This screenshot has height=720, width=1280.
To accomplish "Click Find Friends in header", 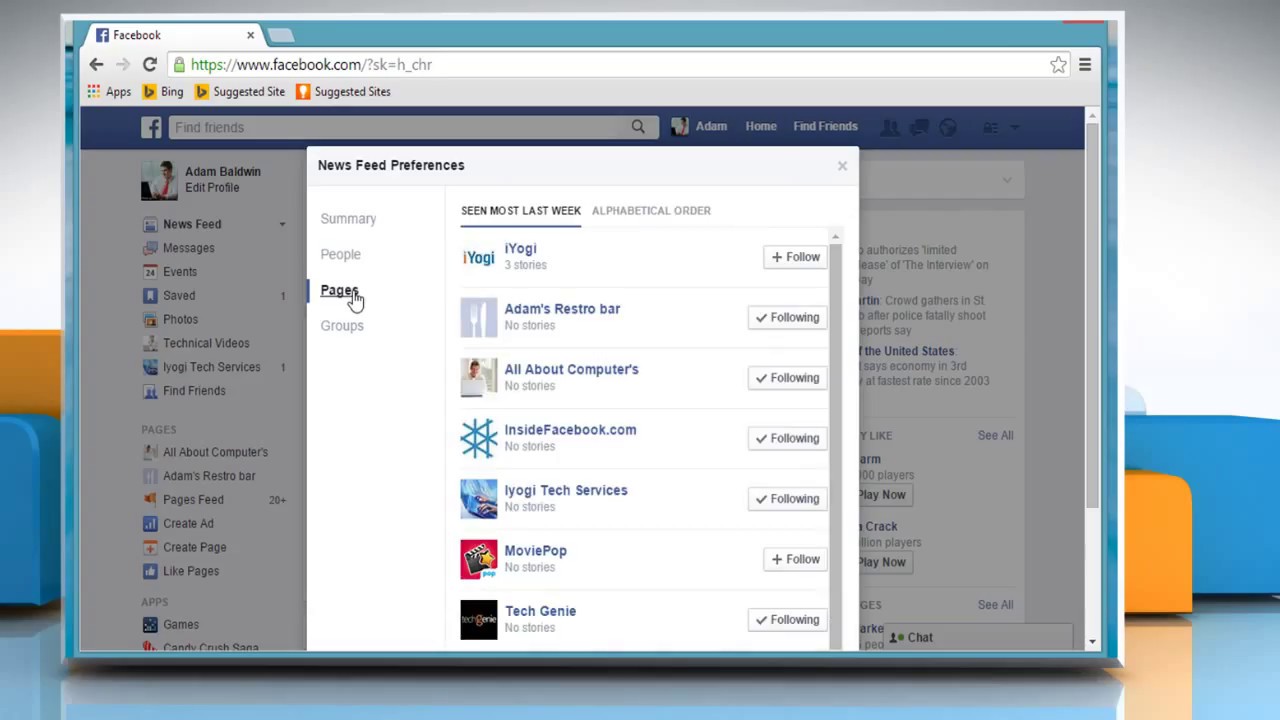I will pos(825,127).
